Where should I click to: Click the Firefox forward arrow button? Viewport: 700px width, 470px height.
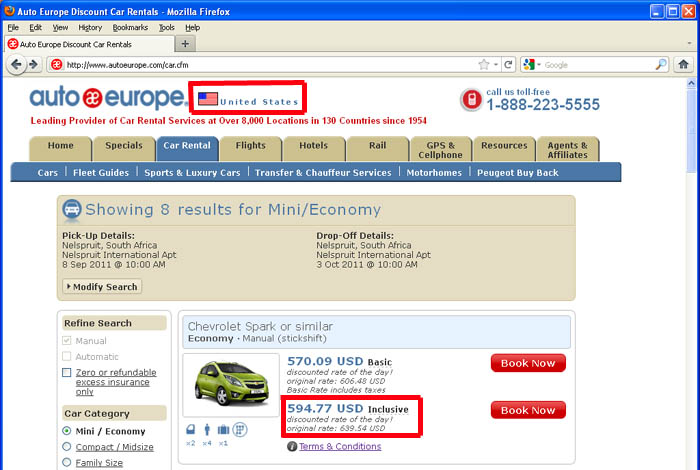point(34,65)
